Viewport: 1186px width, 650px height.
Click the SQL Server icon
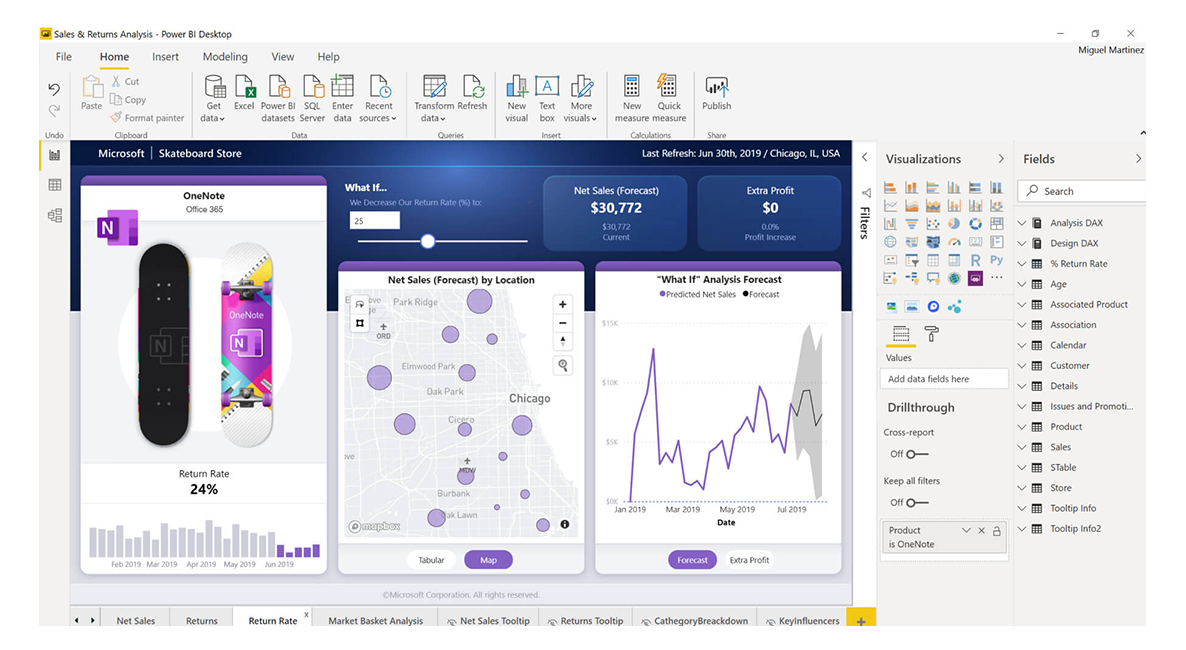[312, 87]
